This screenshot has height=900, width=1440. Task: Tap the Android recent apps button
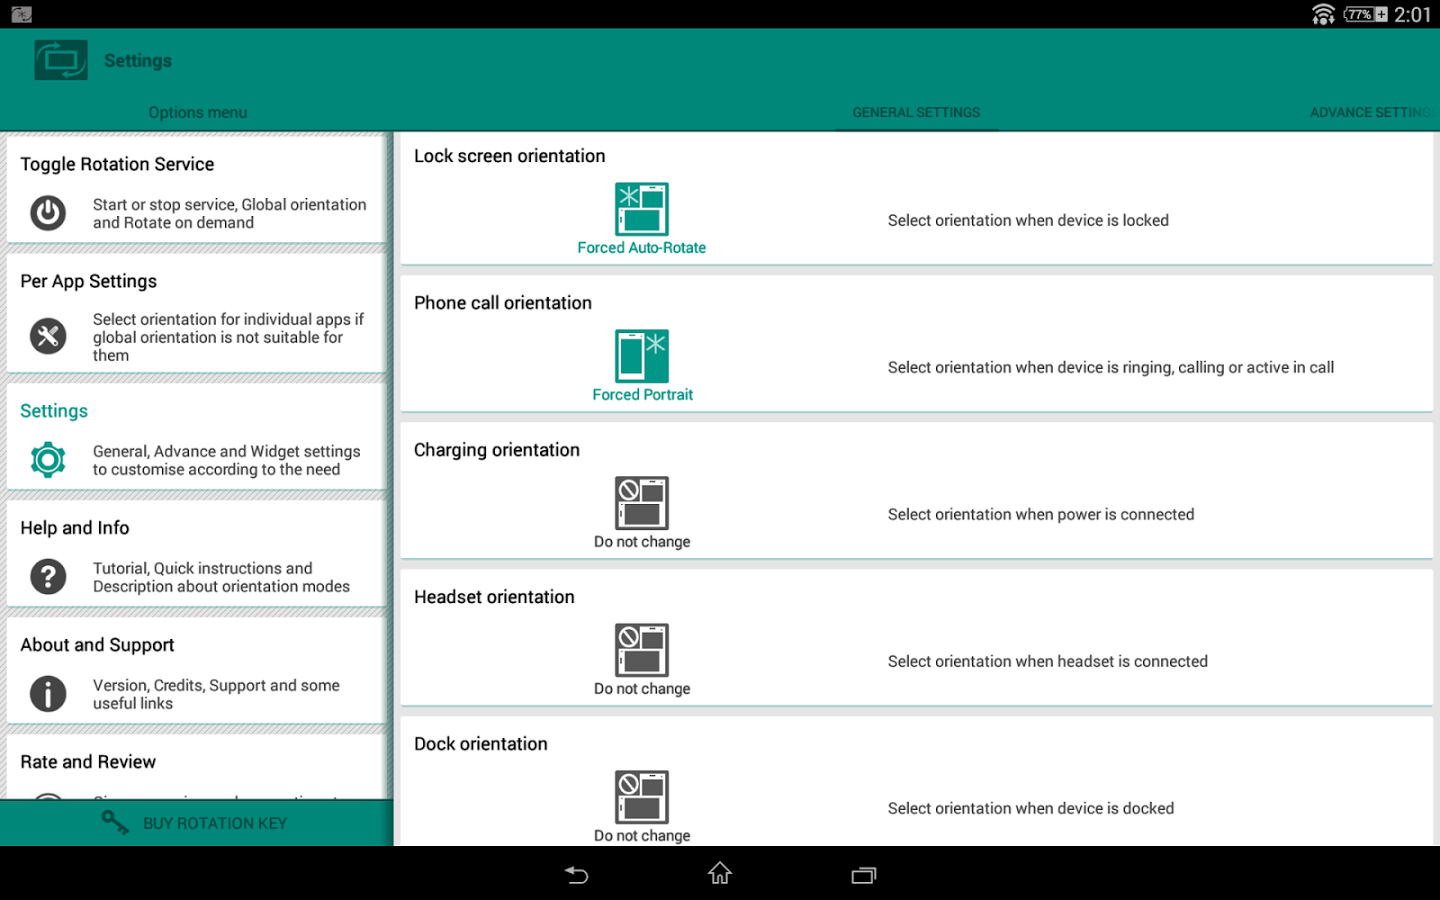coord(863,875)
